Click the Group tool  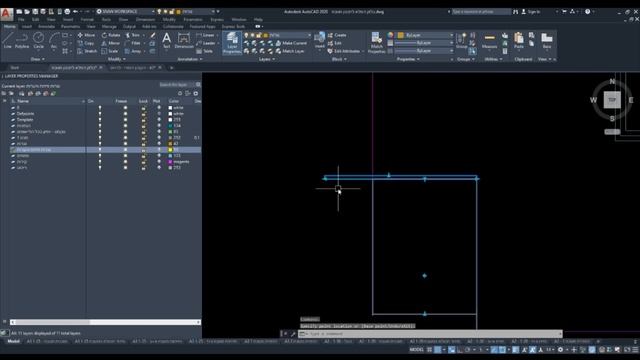tap(461, 41)
